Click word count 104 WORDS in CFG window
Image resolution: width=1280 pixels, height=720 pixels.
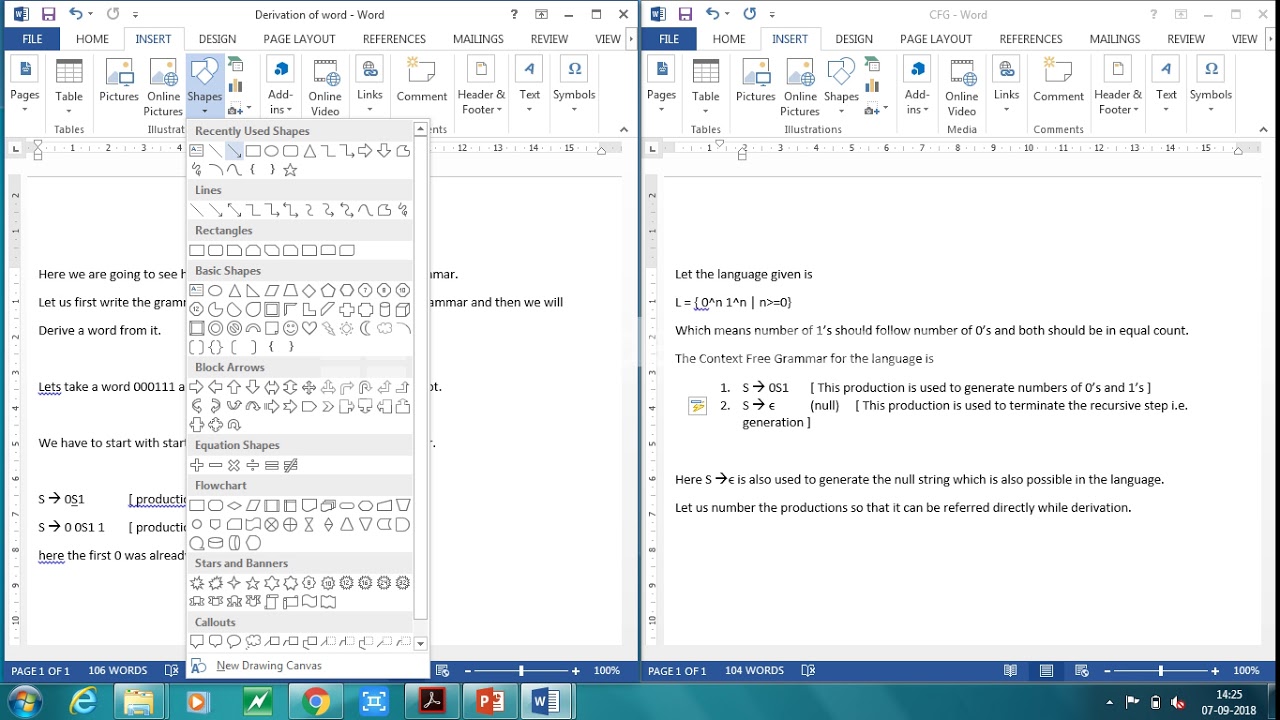754,671
